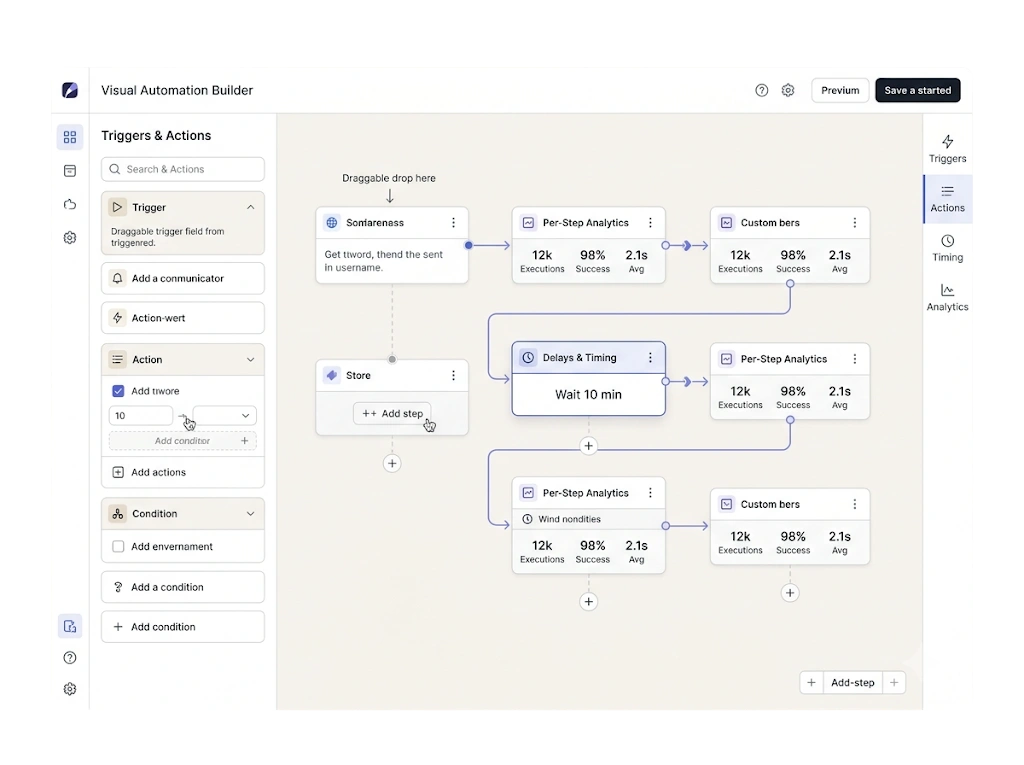Viewport: 1024px width, 765px height.
Task: Open the bottom-most sidebar gear icon
Action: pos(70,689)
